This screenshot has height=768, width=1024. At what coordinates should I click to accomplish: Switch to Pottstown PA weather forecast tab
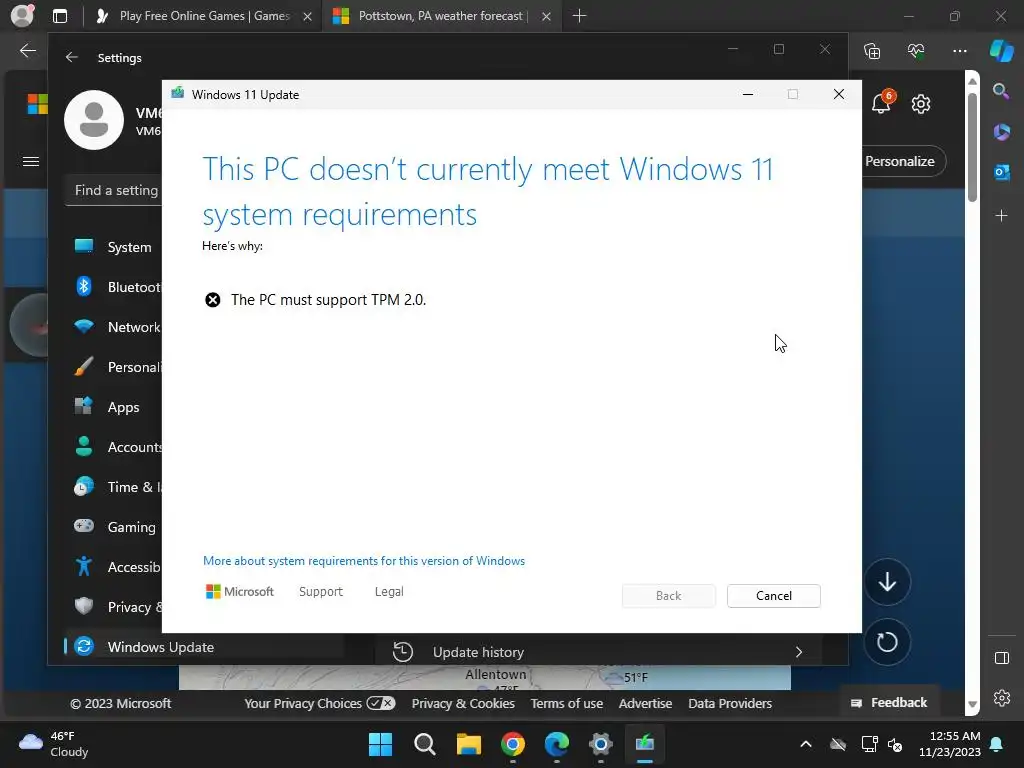(440, 16)
